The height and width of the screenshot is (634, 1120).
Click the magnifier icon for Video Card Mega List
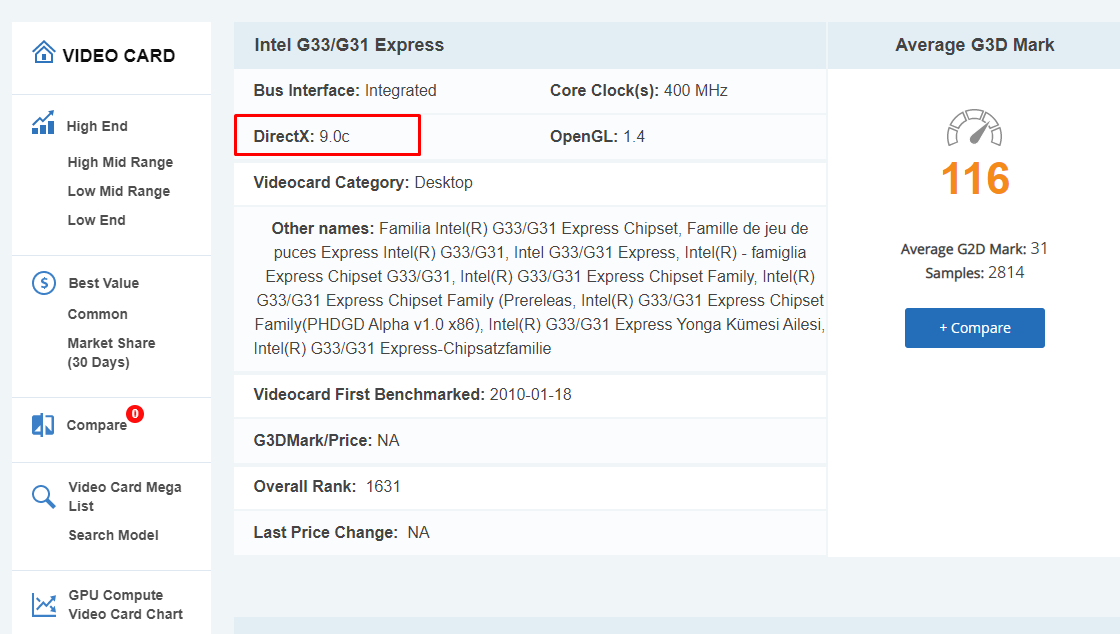(x=44, y=496)
